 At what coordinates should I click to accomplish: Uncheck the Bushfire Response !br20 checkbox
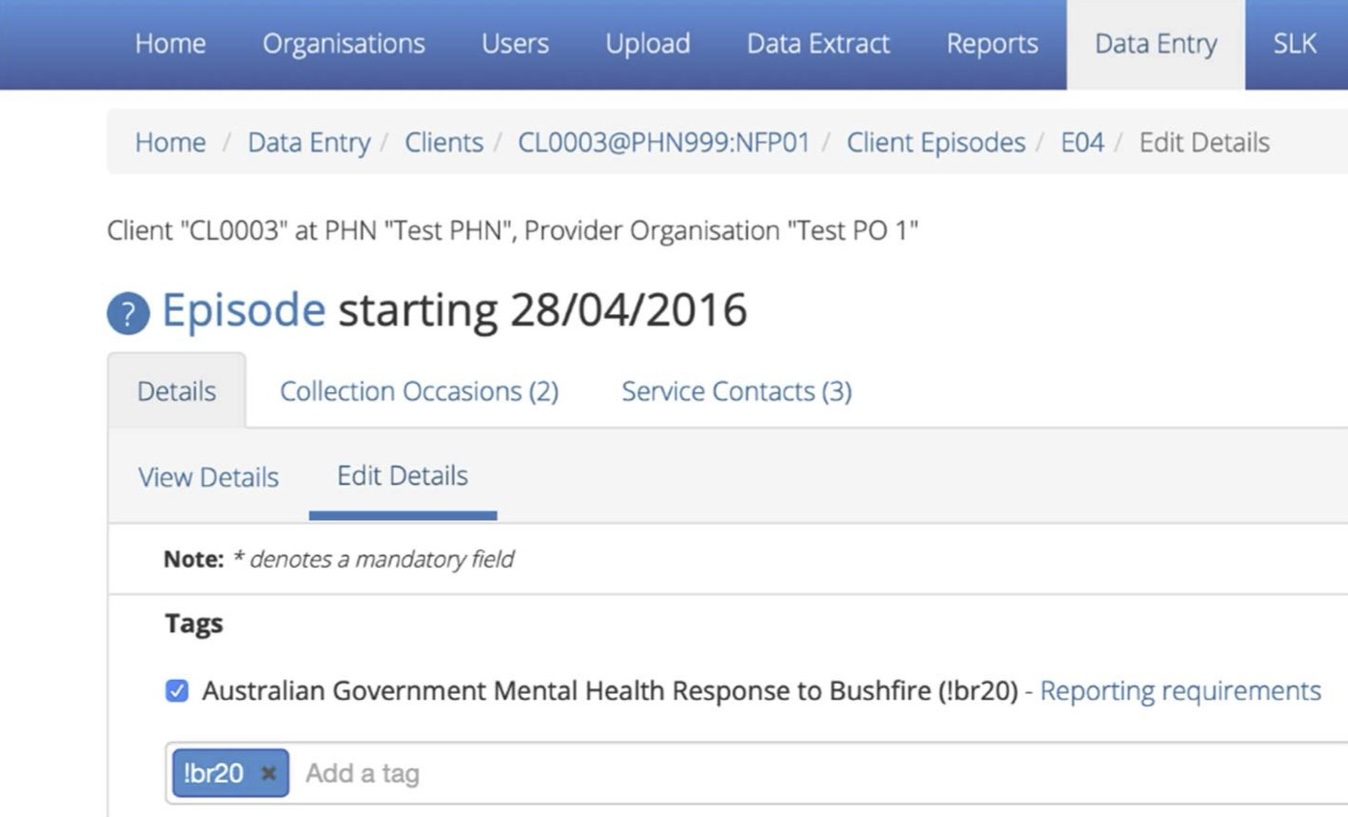point(177,691)
